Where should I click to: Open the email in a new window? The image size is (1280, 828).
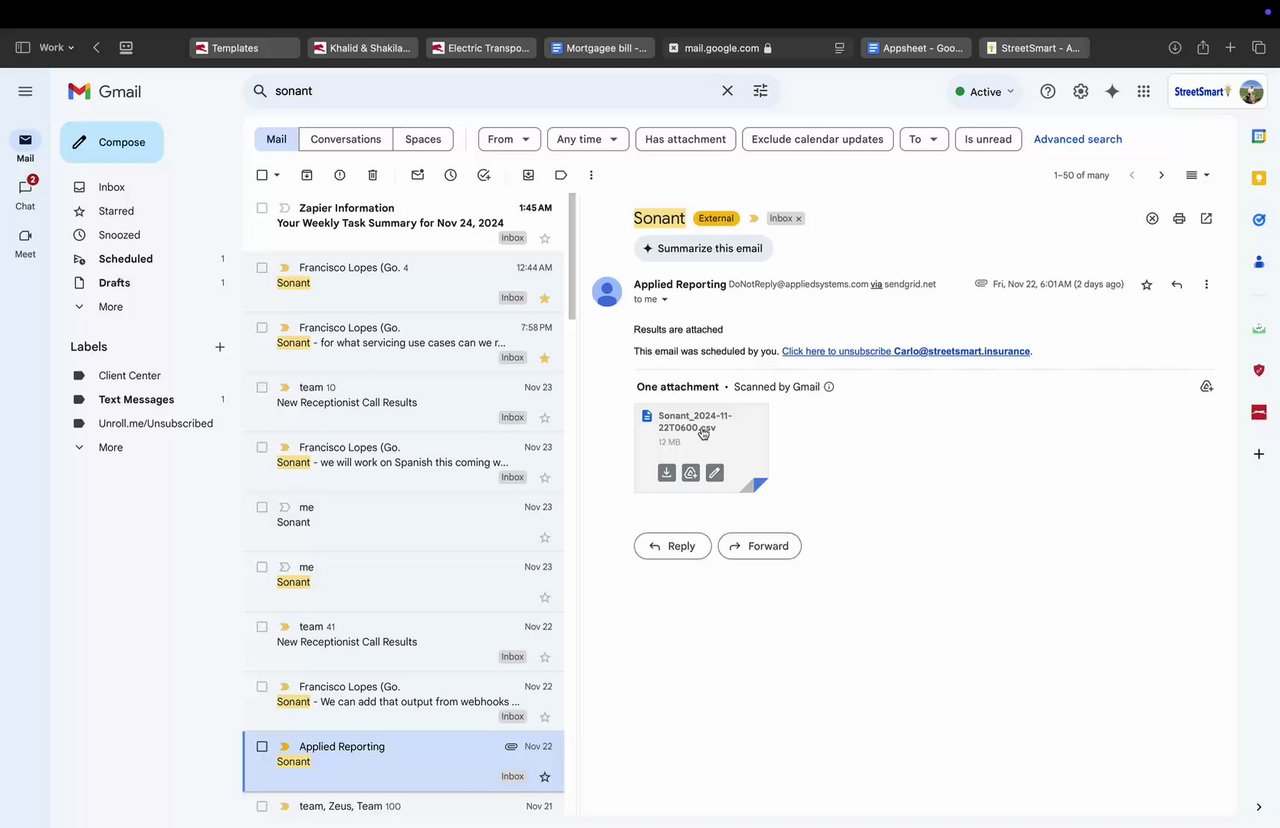pyautogui.click(x=1206, y=218)
